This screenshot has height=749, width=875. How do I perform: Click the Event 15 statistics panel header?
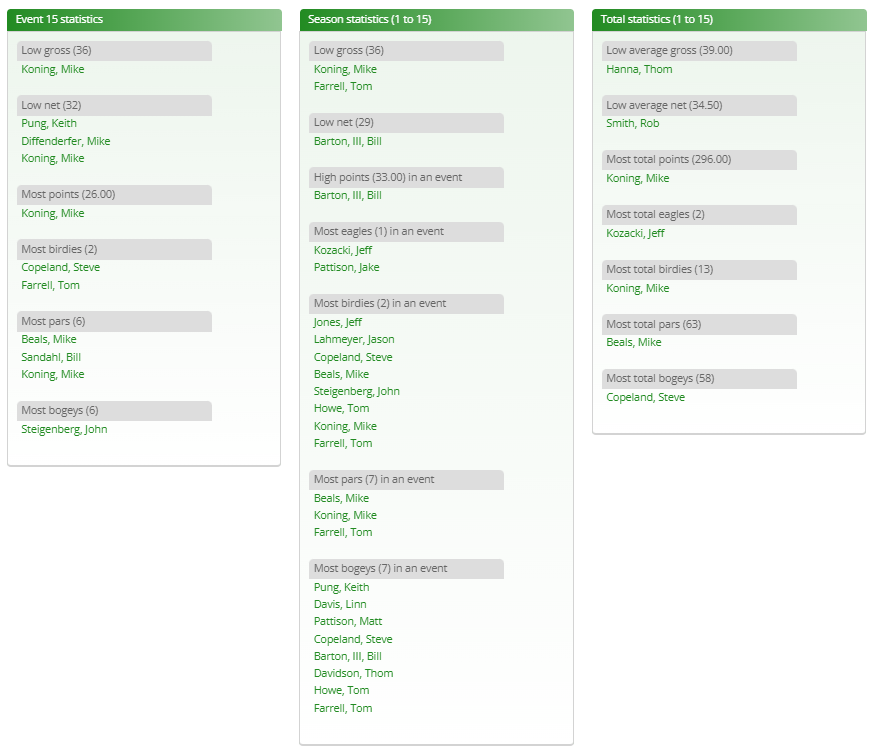point(144,20)
